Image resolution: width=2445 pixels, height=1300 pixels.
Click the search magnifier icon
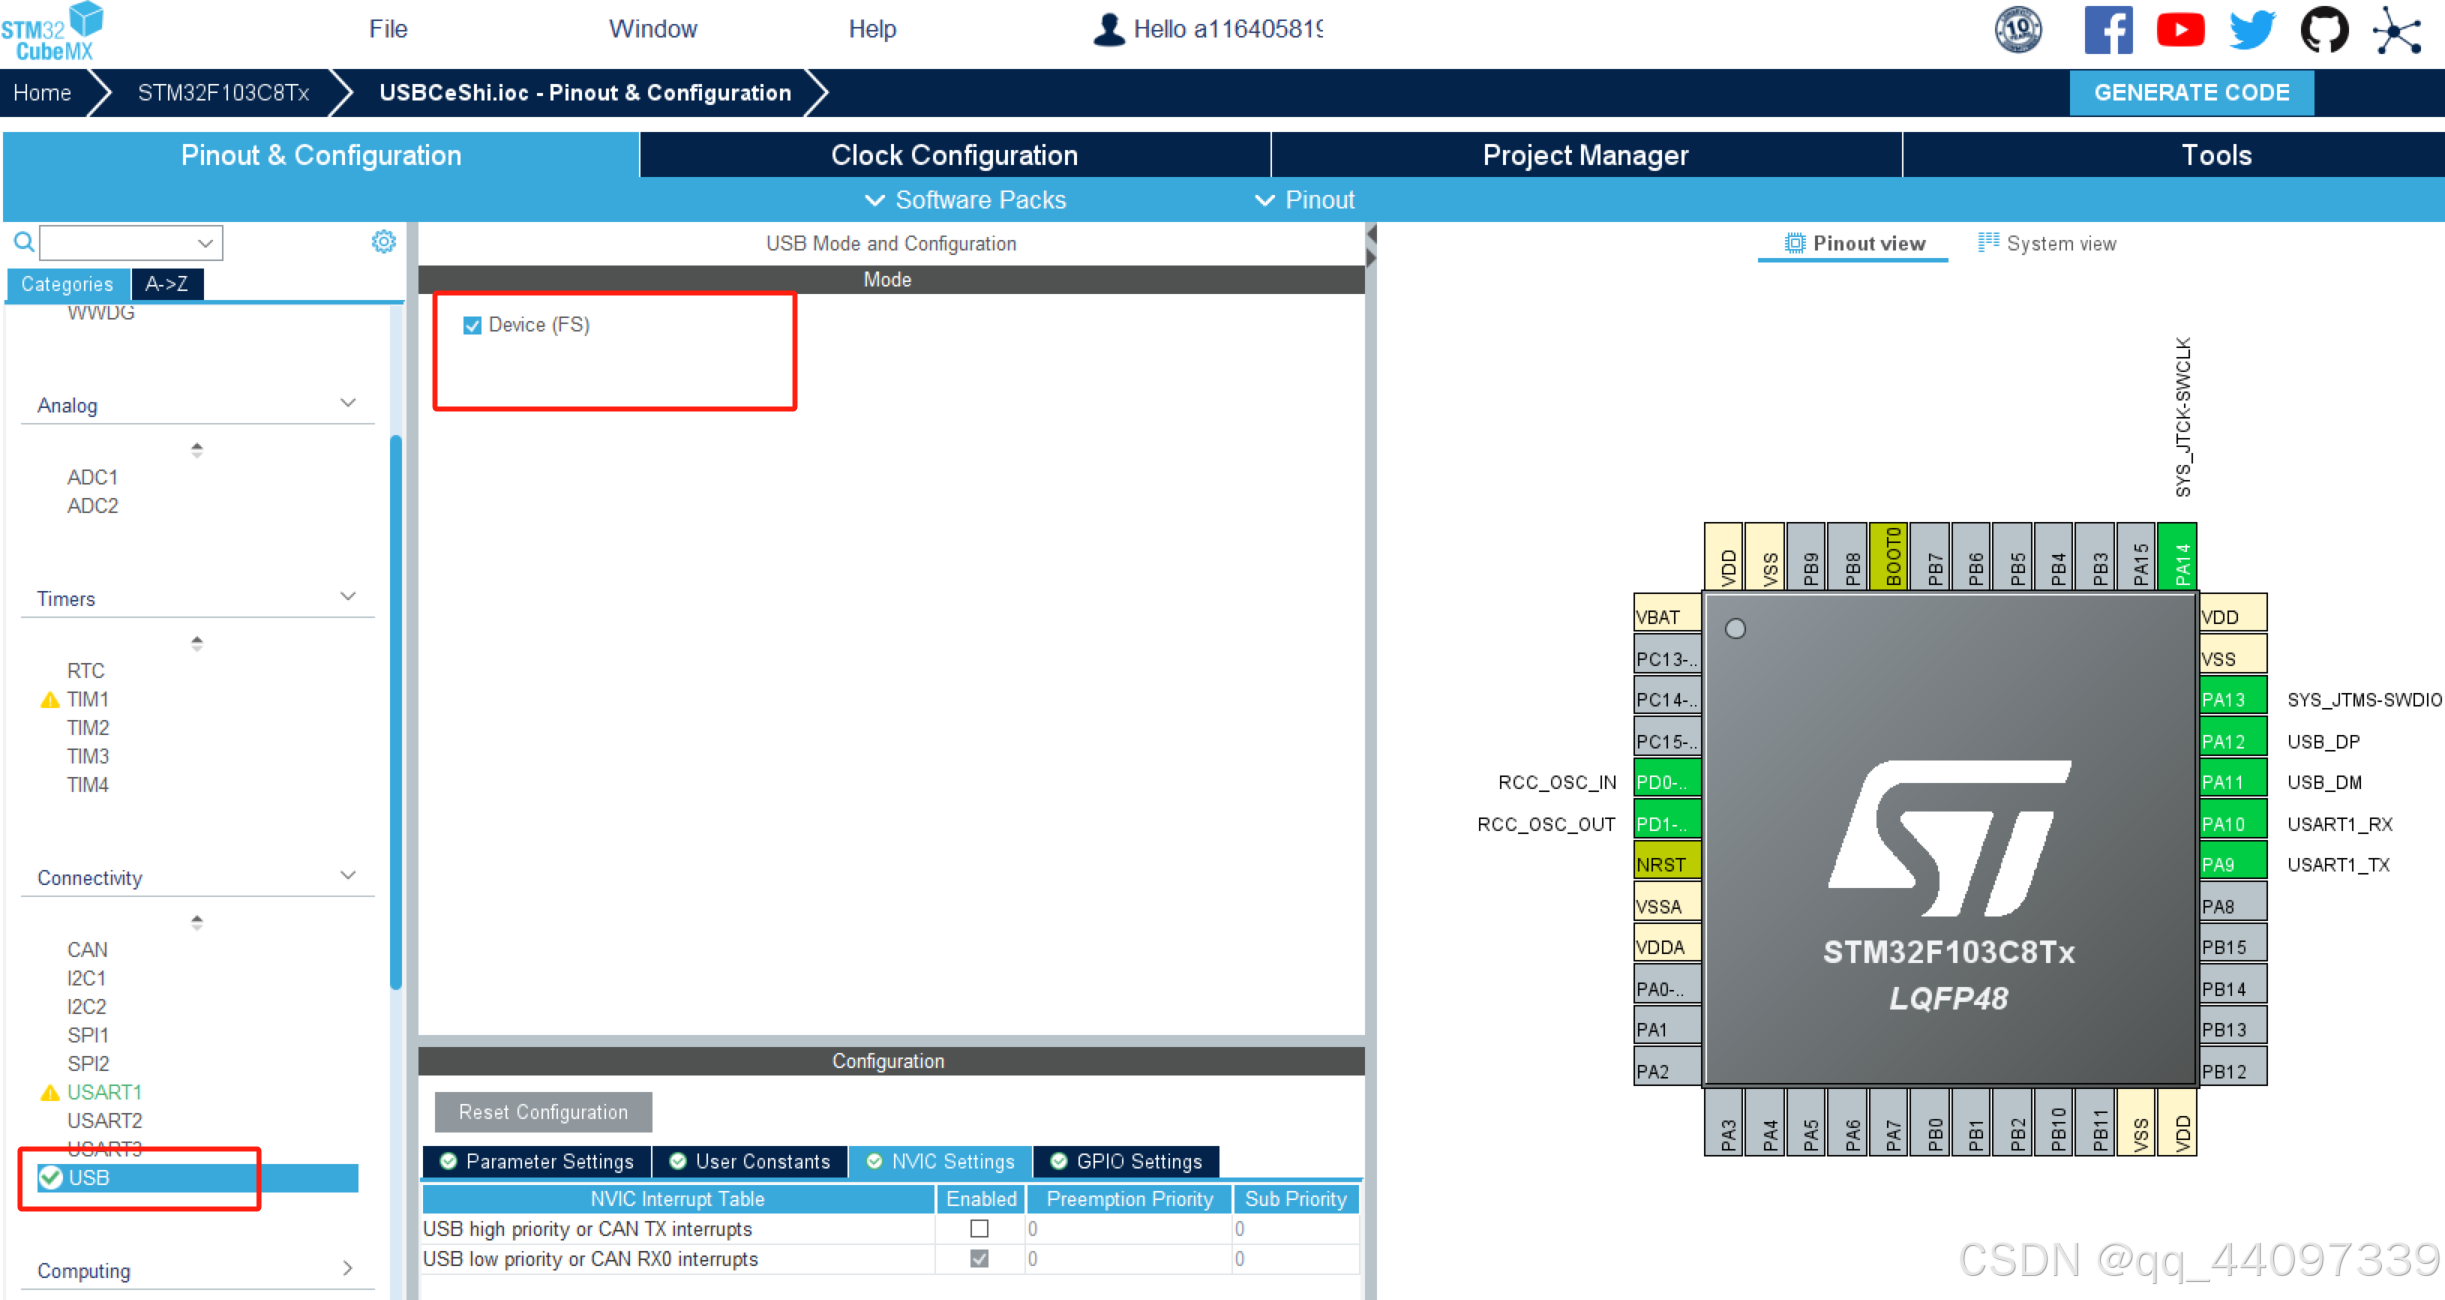click(24, 242)
